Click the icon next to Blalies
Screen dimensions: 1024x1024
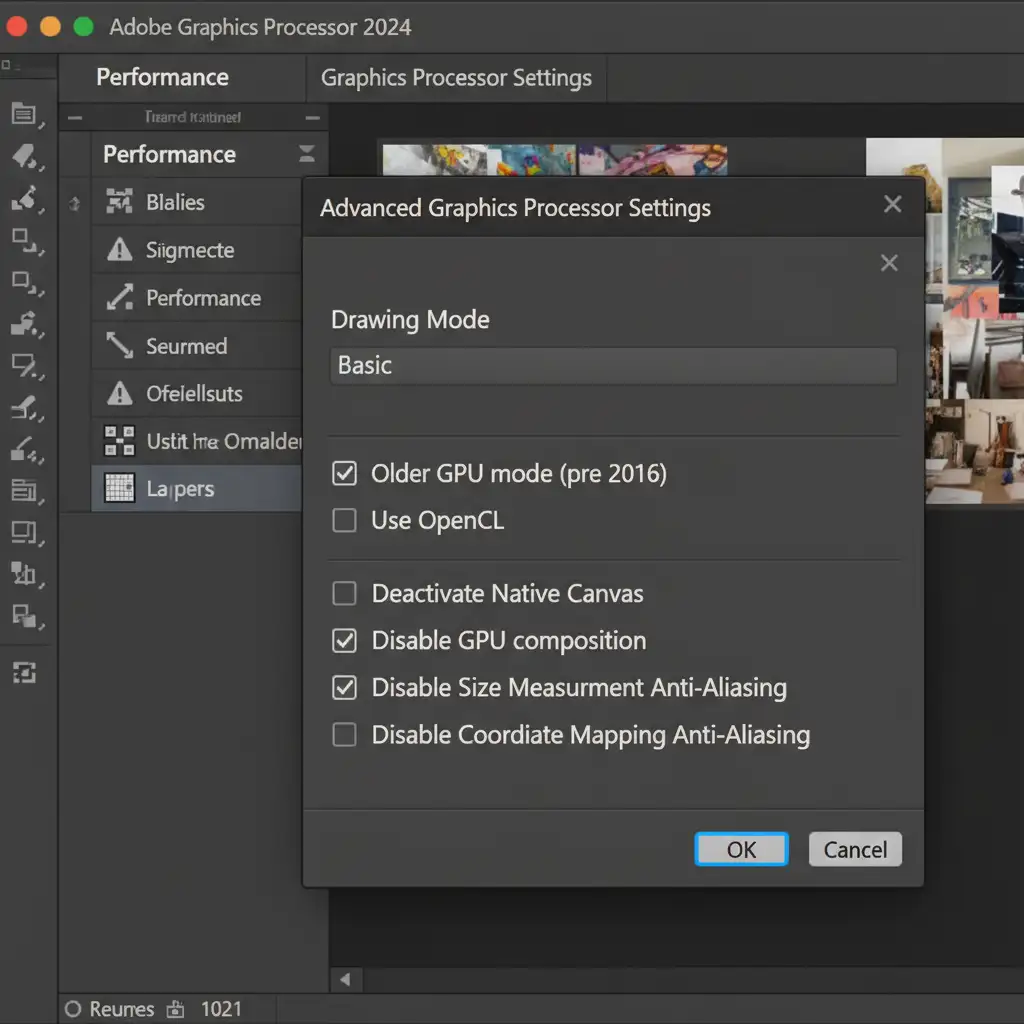(x=119, y=203)
